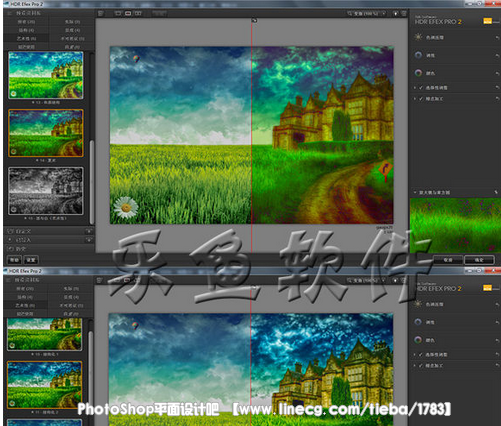Click the OK button, upper window

[x=479, y=260]
